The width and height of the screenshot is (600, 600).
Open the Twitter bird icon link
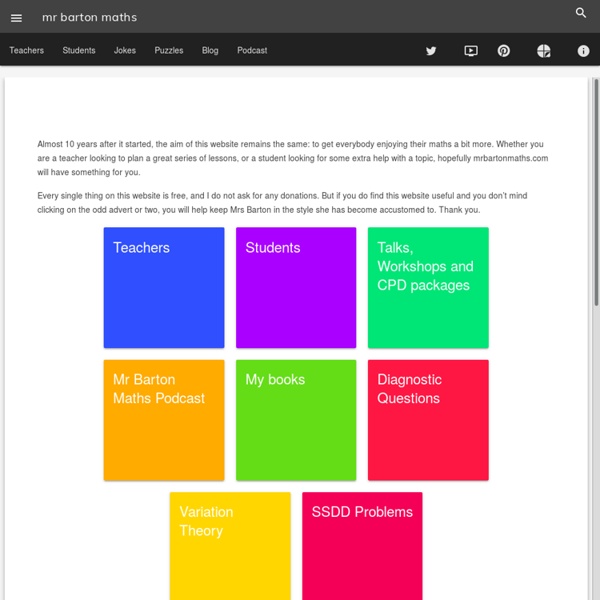pos(431,51)
